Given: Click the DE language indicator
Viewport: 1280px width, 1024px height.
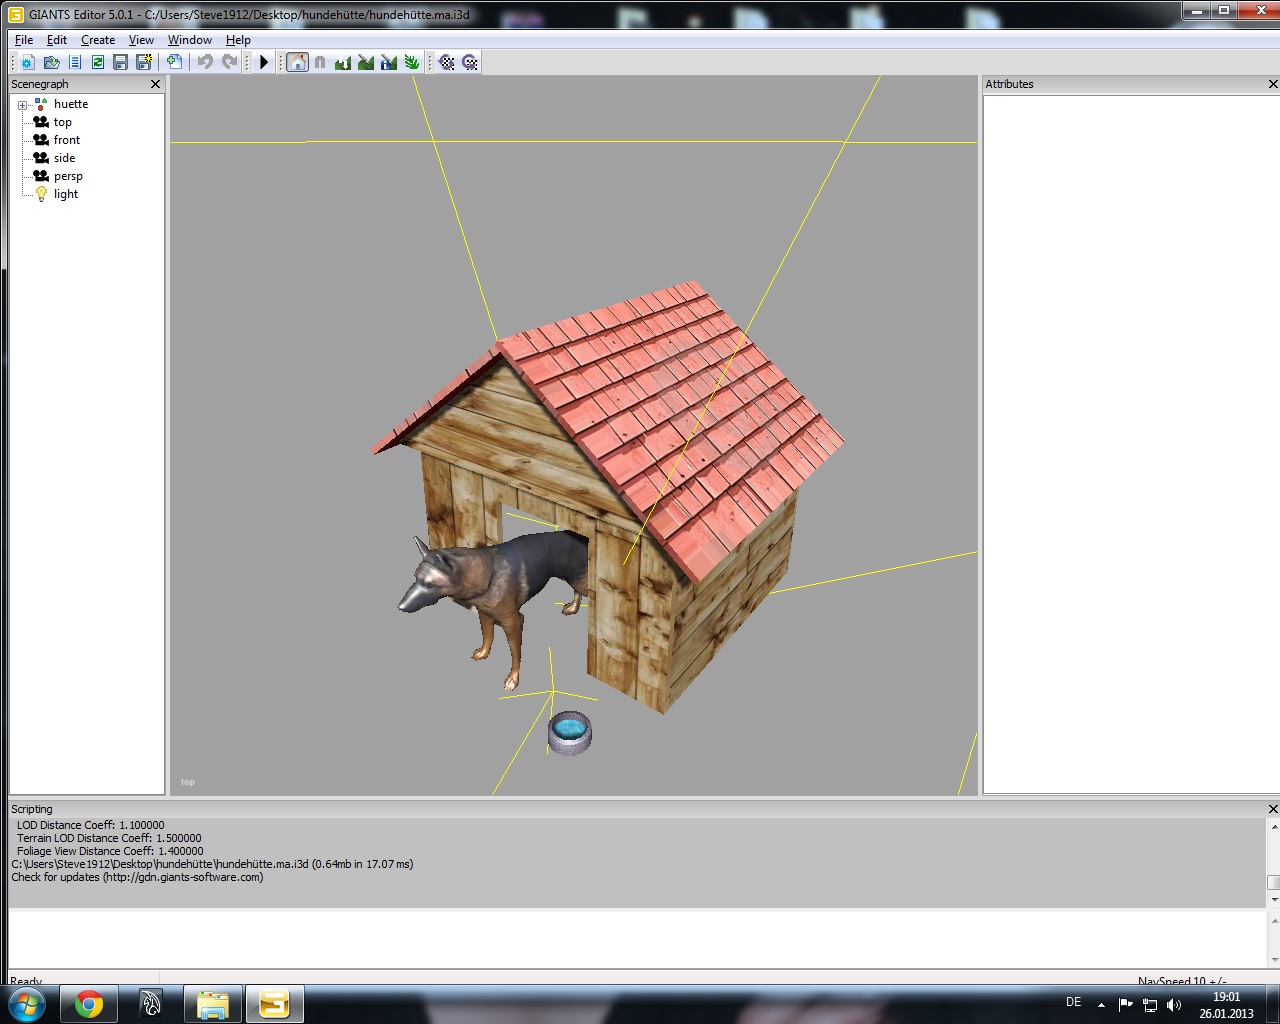Looking at the screenshot, I should coord(1074,1002).
